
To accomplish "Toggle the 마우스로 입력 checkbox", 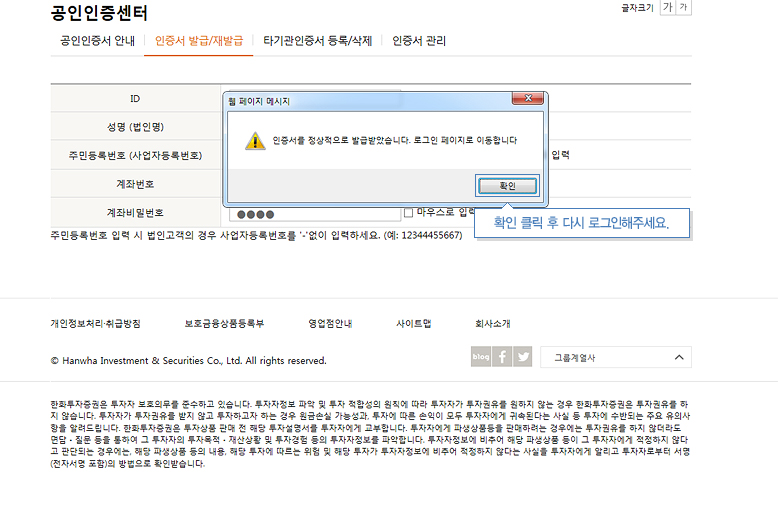I will [409, 212].
